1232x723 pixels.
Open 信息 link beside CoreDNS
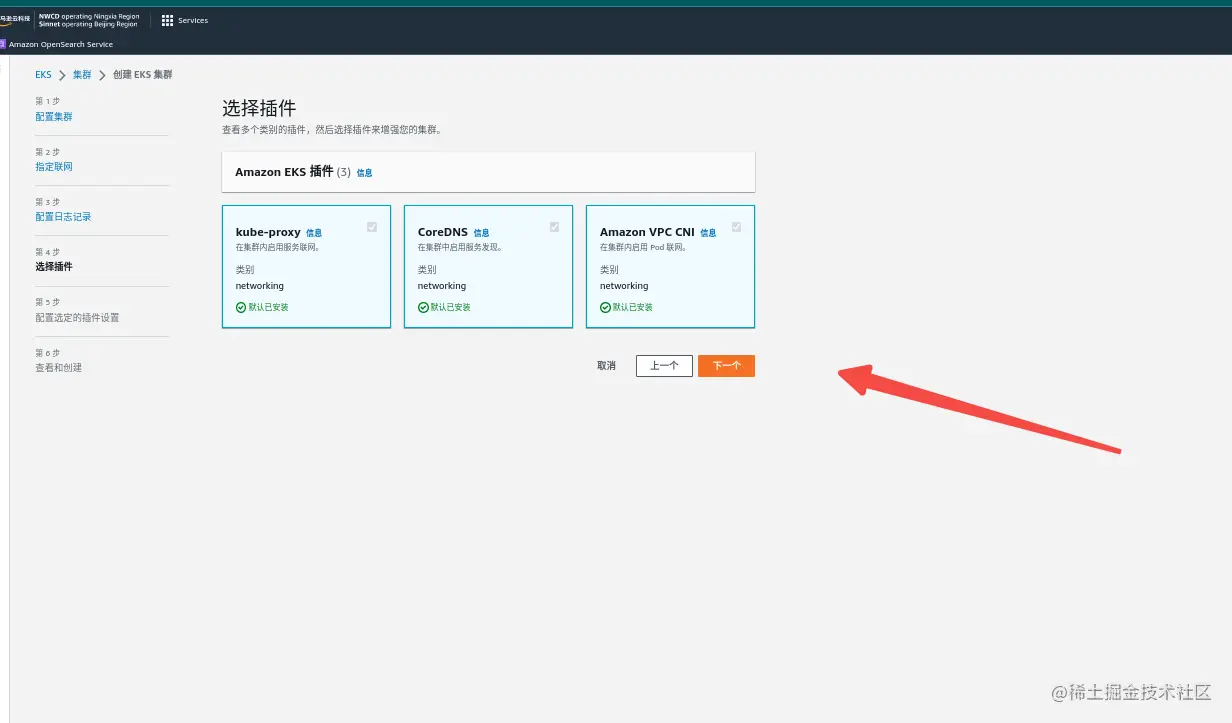pyautogui.click(x=482, y=233)
